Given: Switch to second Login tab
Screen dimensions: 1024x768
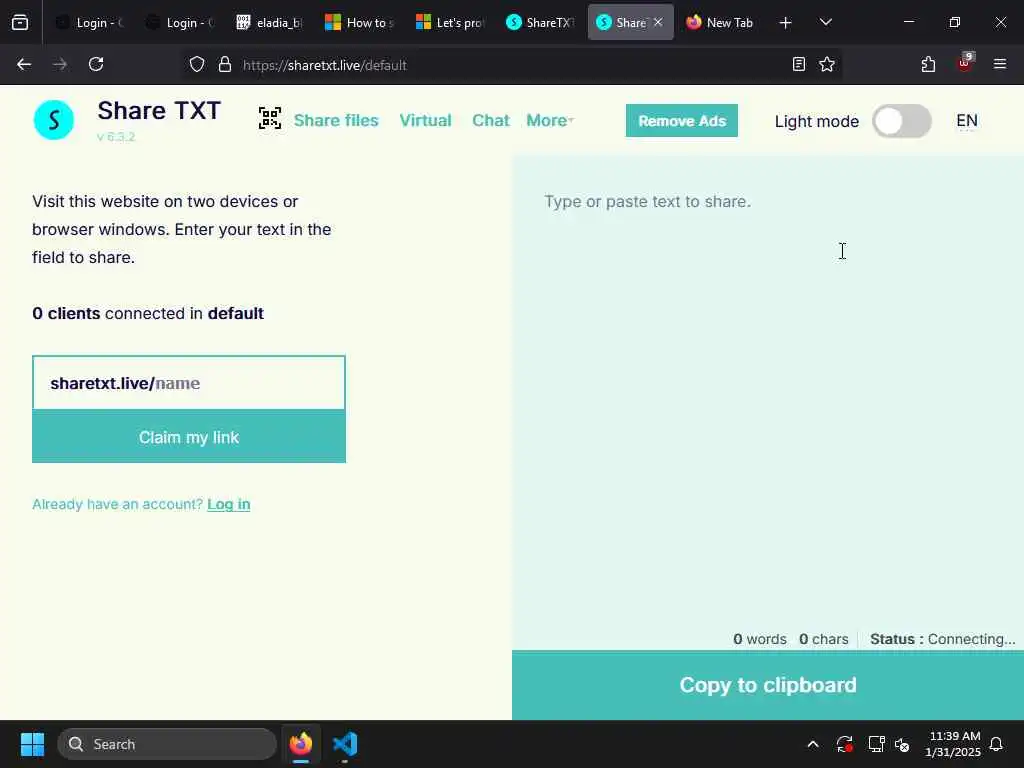Looking at the screenshot, I should click(x=180, y=22).
